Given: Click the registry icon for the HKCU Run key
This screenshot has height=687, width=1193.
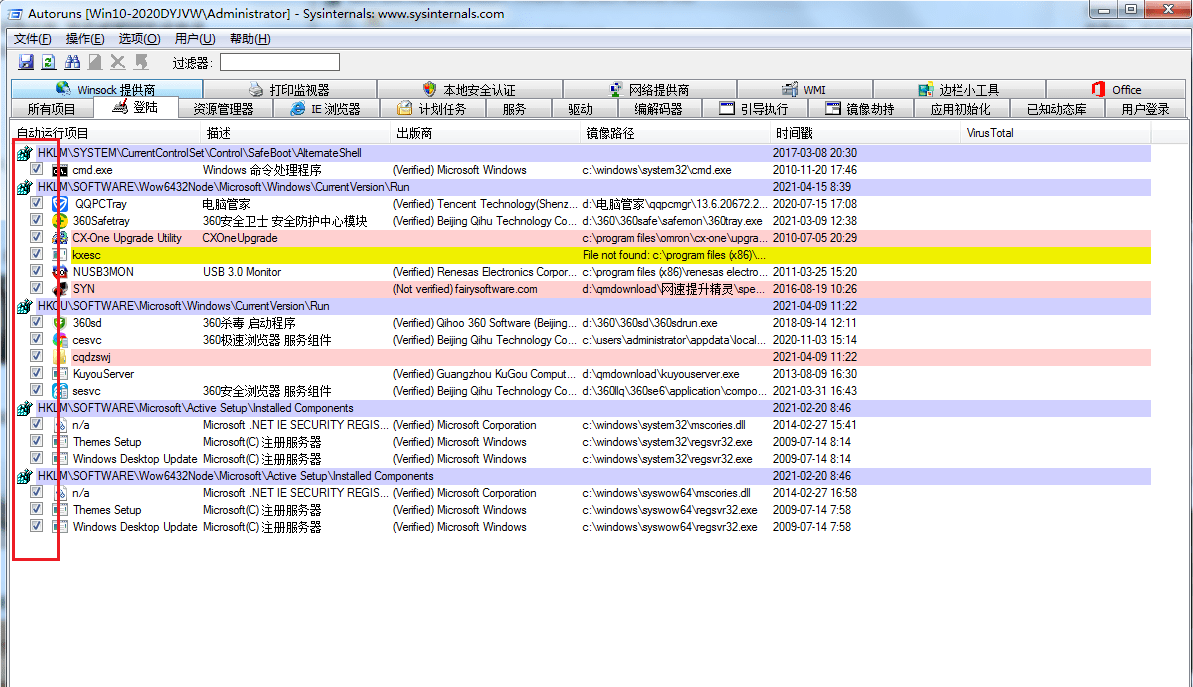Looking at the screenshot, I should point(24,306).
